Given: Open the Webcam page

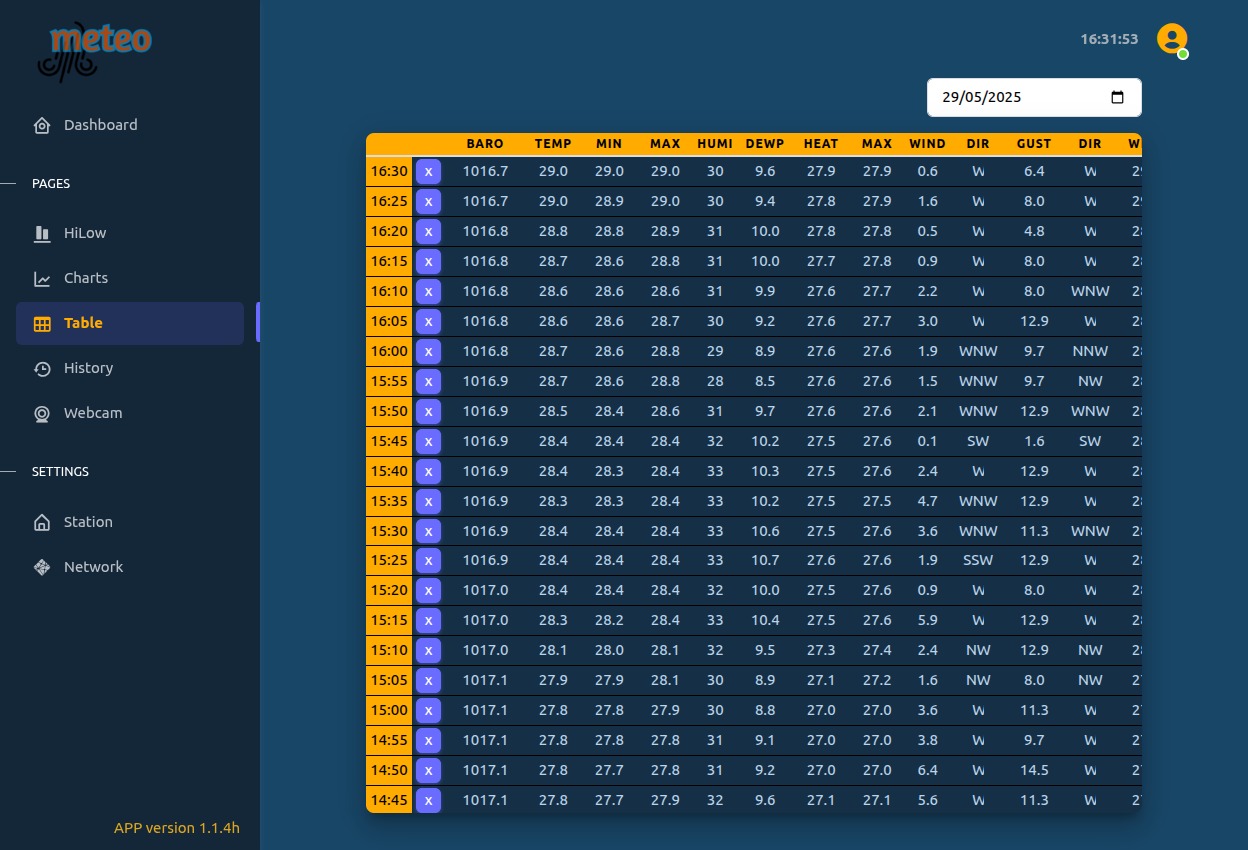Looking at the screenshot, I should pos(130,413).
